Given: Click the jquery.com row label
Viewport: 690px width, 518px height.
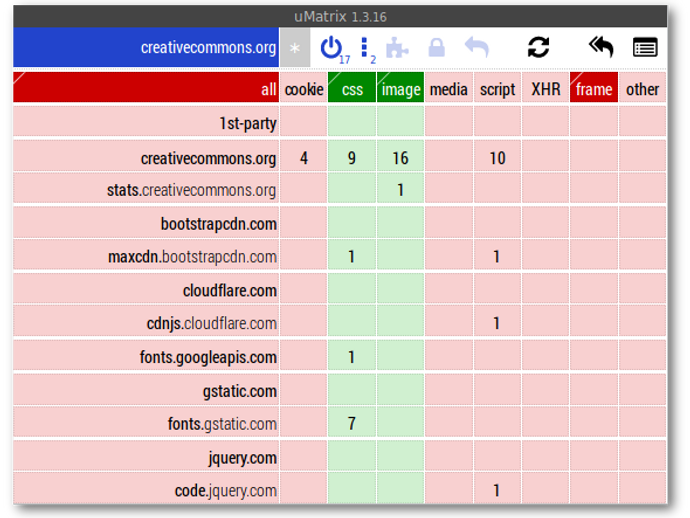Looking at the screenshot, I should [x=146, y=456].
